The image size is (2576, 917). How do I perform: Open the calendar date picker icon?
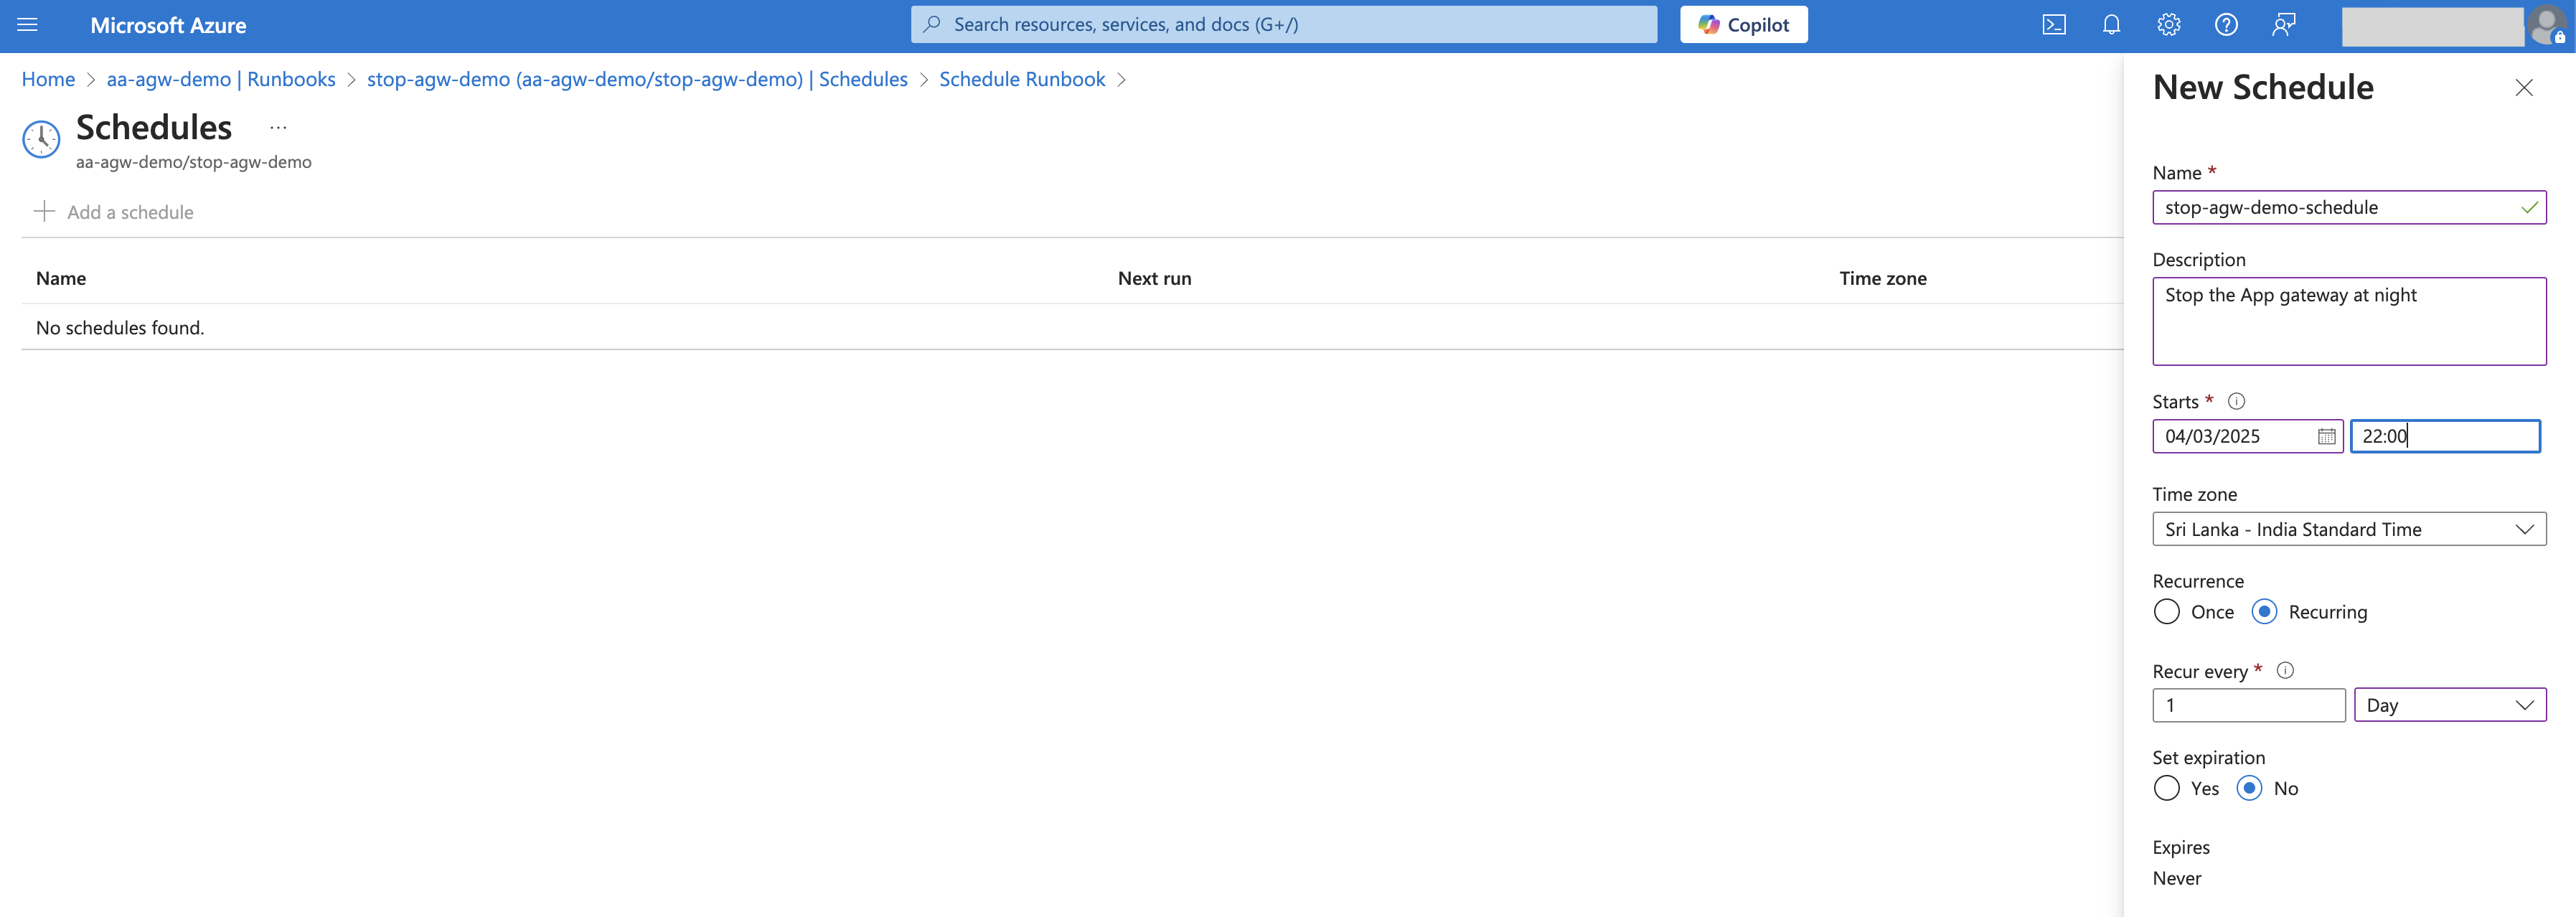tap(2327, 436)
